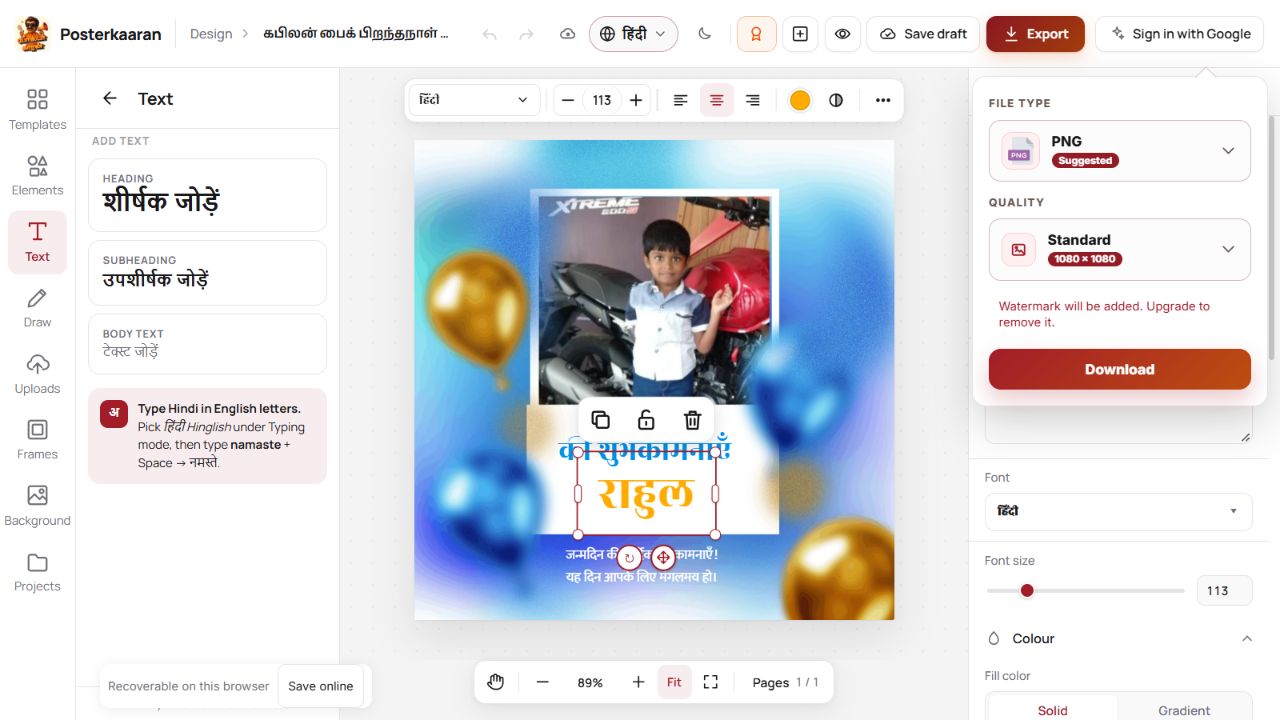Open the Templates sidebar panel
The width and height of the screenshot is (1280, 720).
[37, 110]
